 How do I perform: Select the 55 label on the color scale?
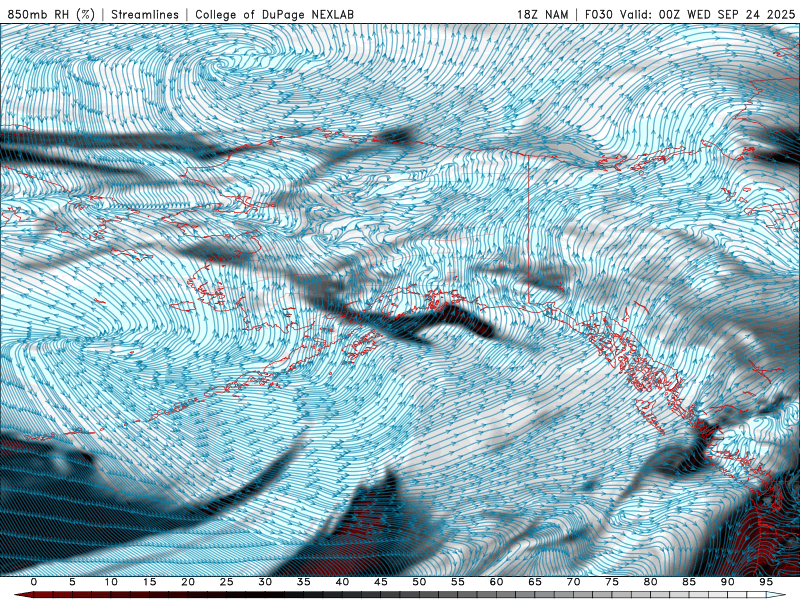tap(458, 582)
